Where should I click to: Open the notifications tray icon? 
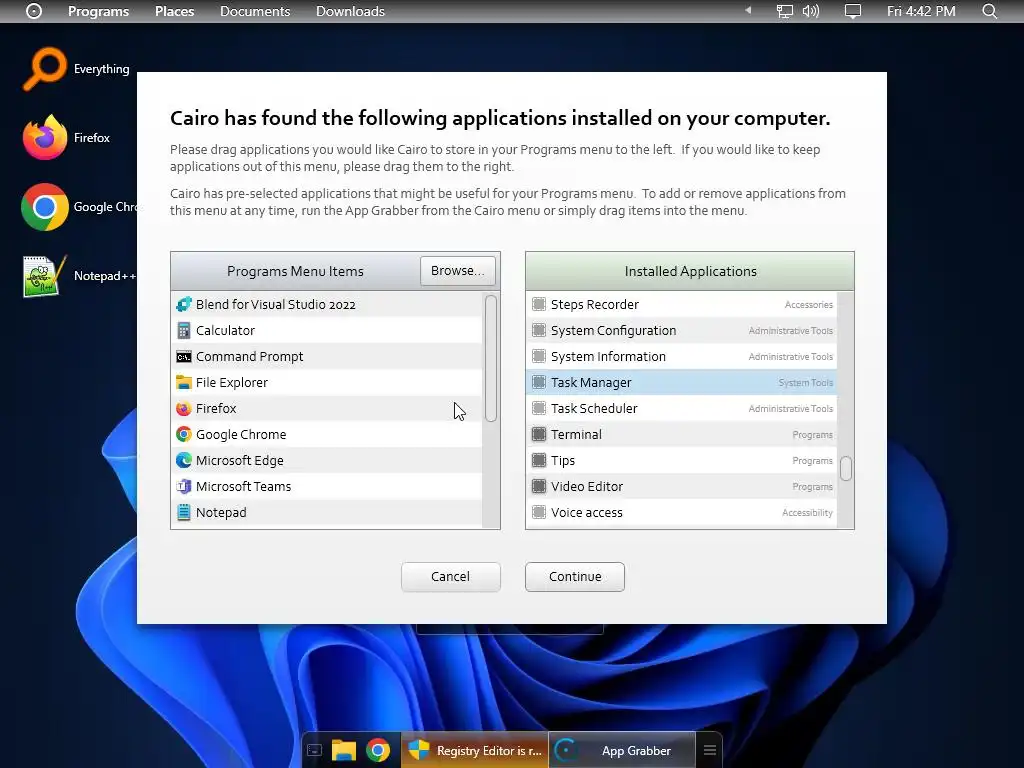coord(853,11)
